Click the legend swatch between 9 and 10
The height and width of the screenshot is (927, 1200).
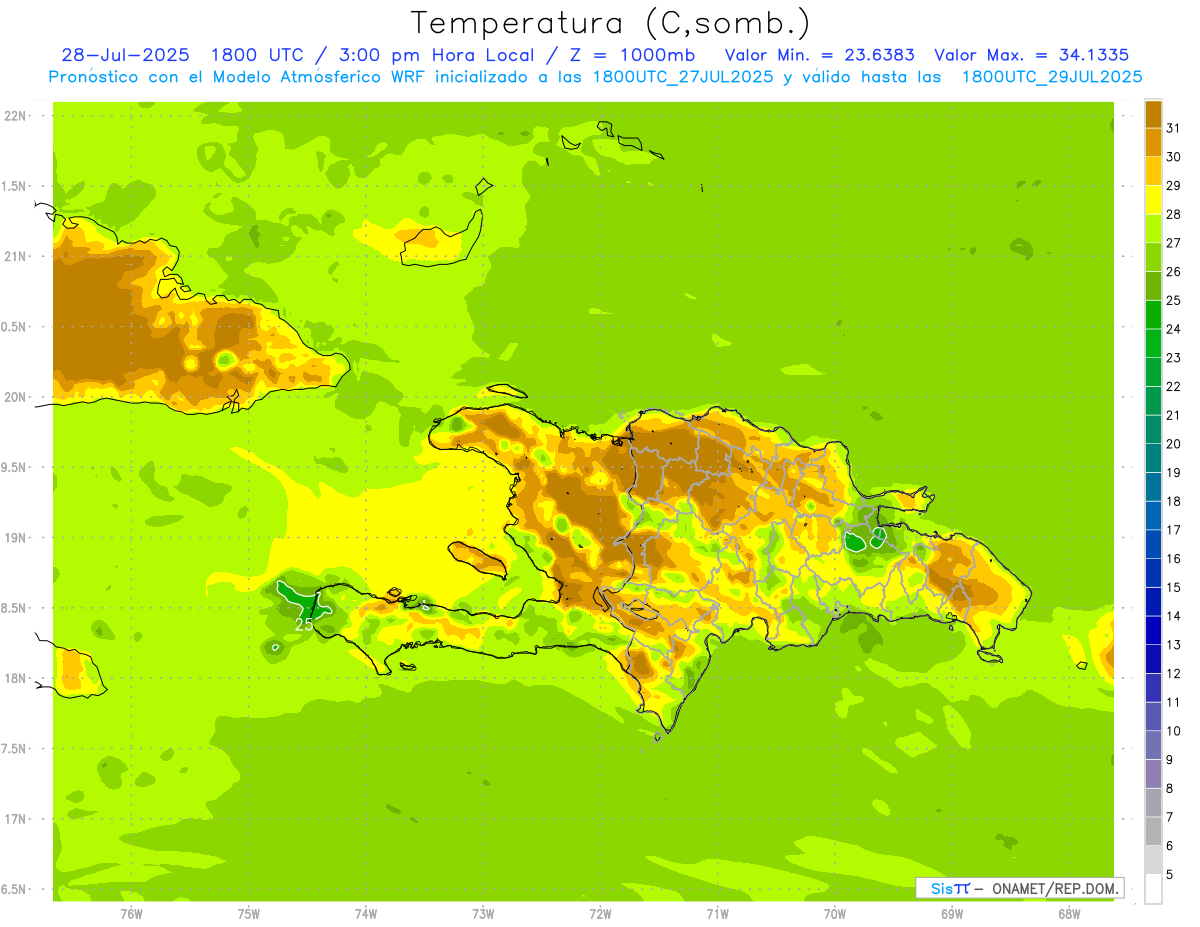[x=1153, y=746]
